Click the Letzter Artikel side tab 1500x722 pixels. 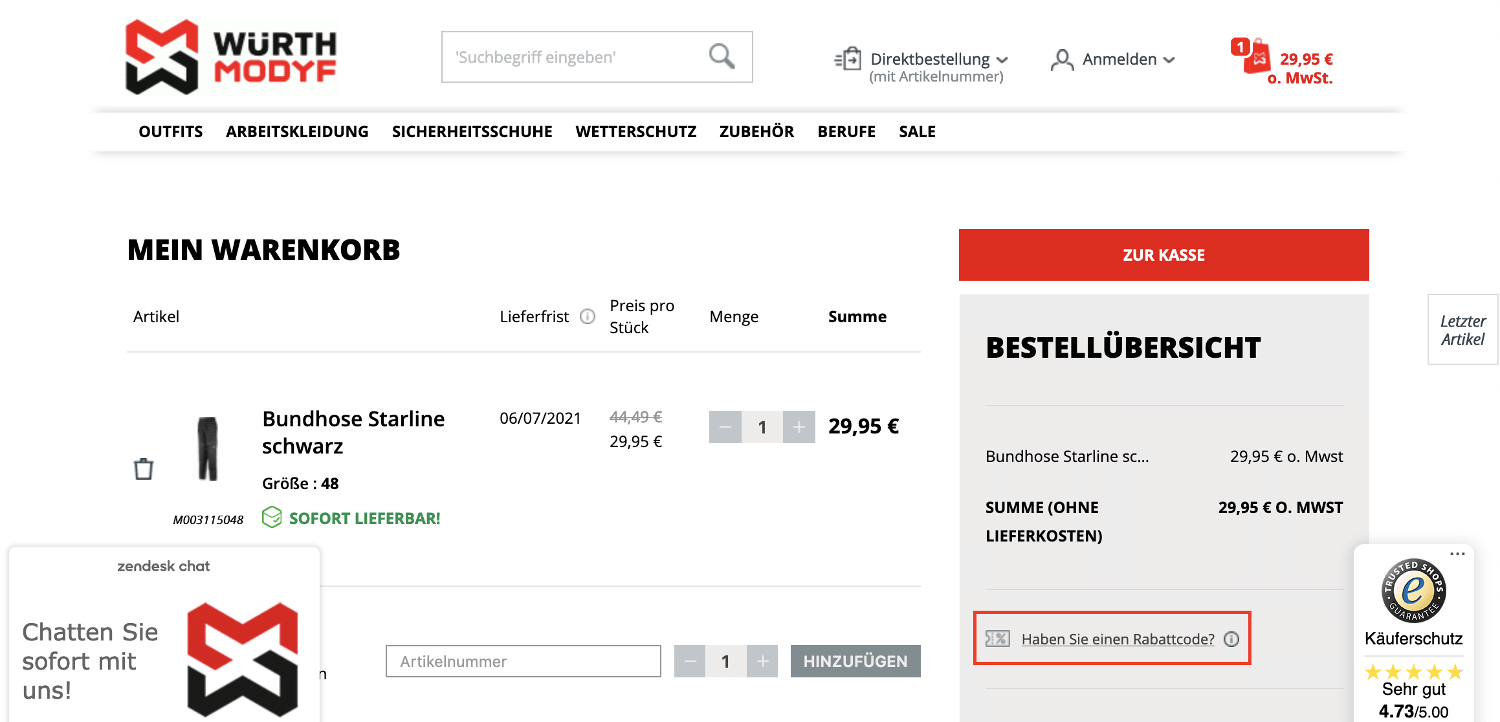pos(1463,330)
